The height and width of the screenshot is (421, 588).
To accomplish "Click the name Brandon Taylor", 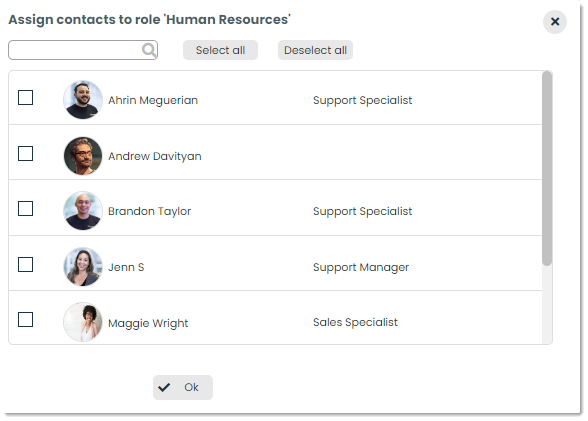I will pyautogui.click(x=149, y=211).
